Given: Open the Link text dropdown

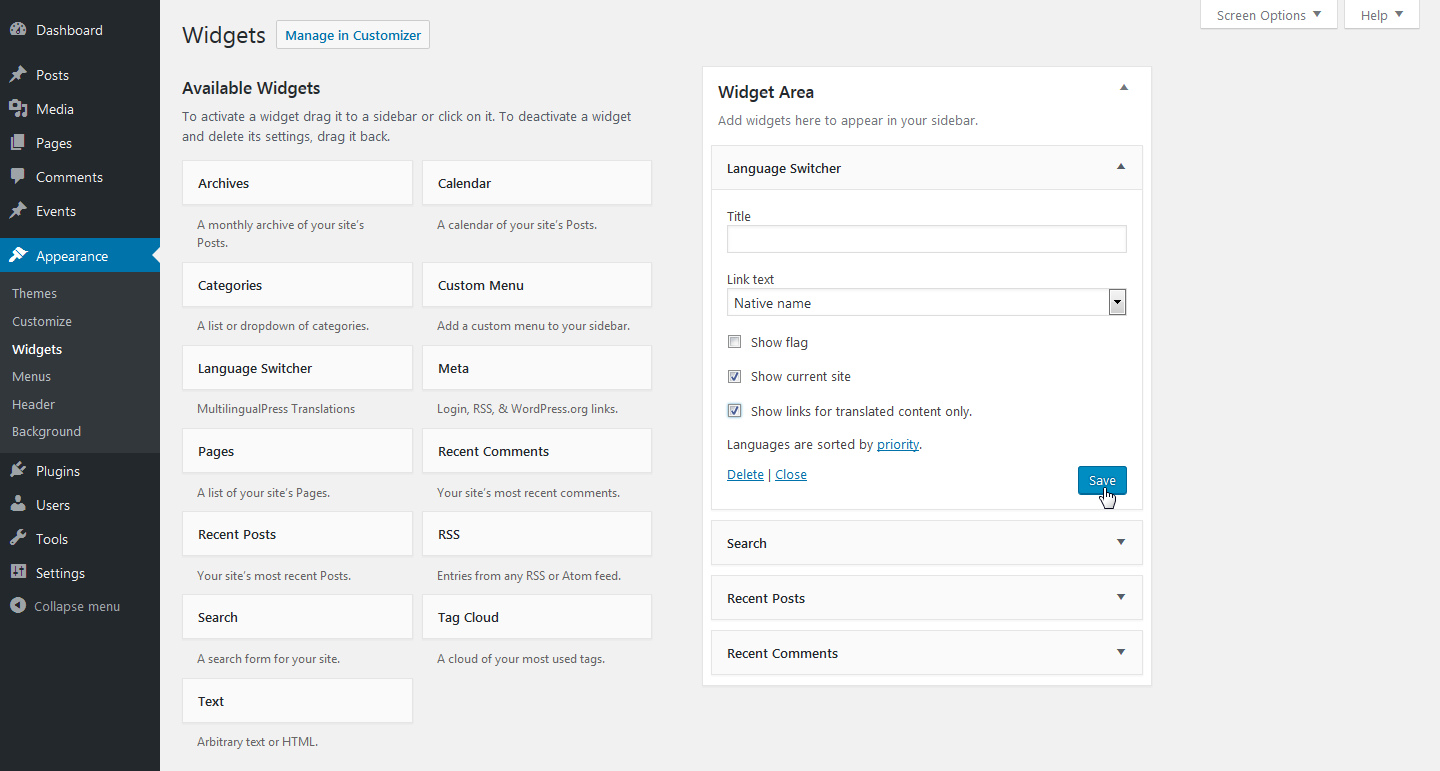Looking at the screenshot, I should click(x=1117, y=301).
